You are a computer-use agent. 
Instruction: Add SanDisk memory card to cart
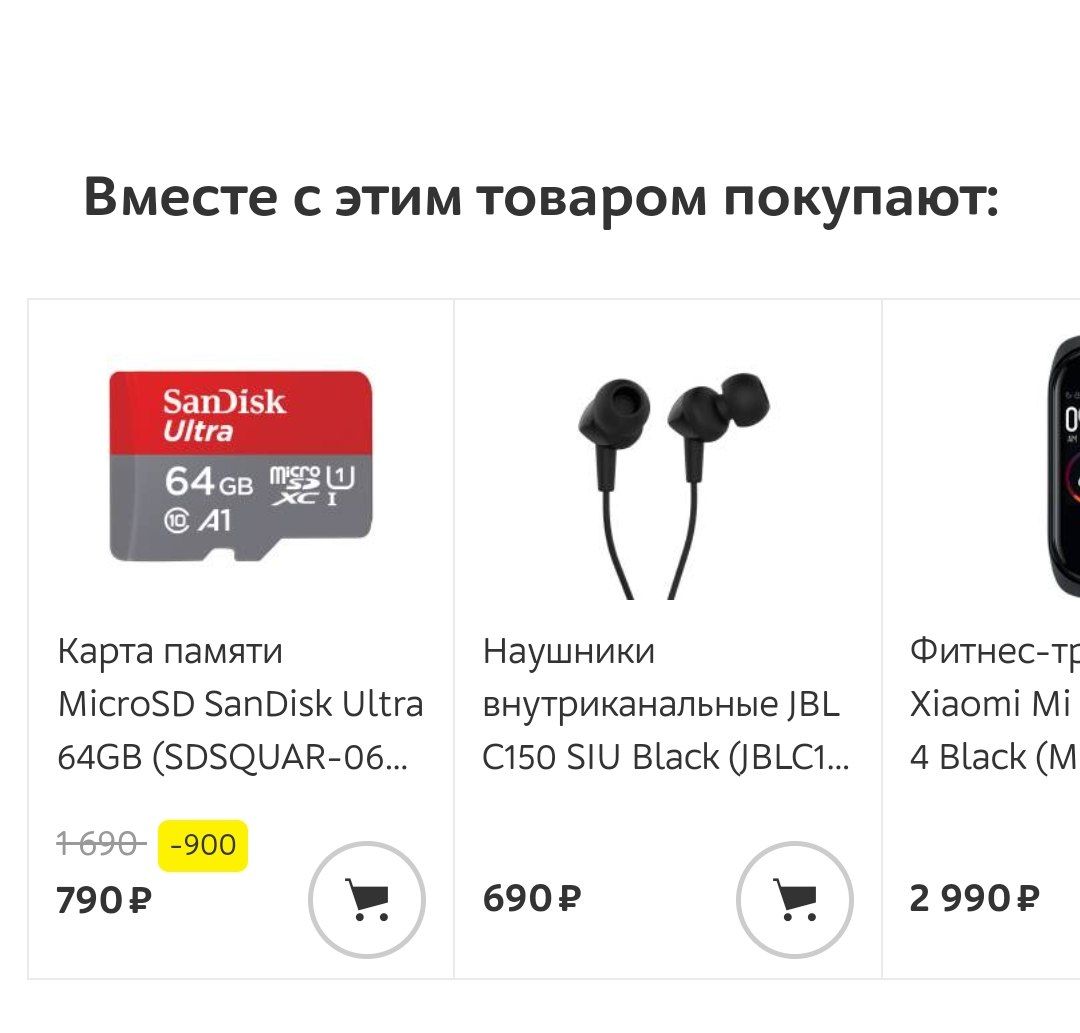(x=366, y=899)
